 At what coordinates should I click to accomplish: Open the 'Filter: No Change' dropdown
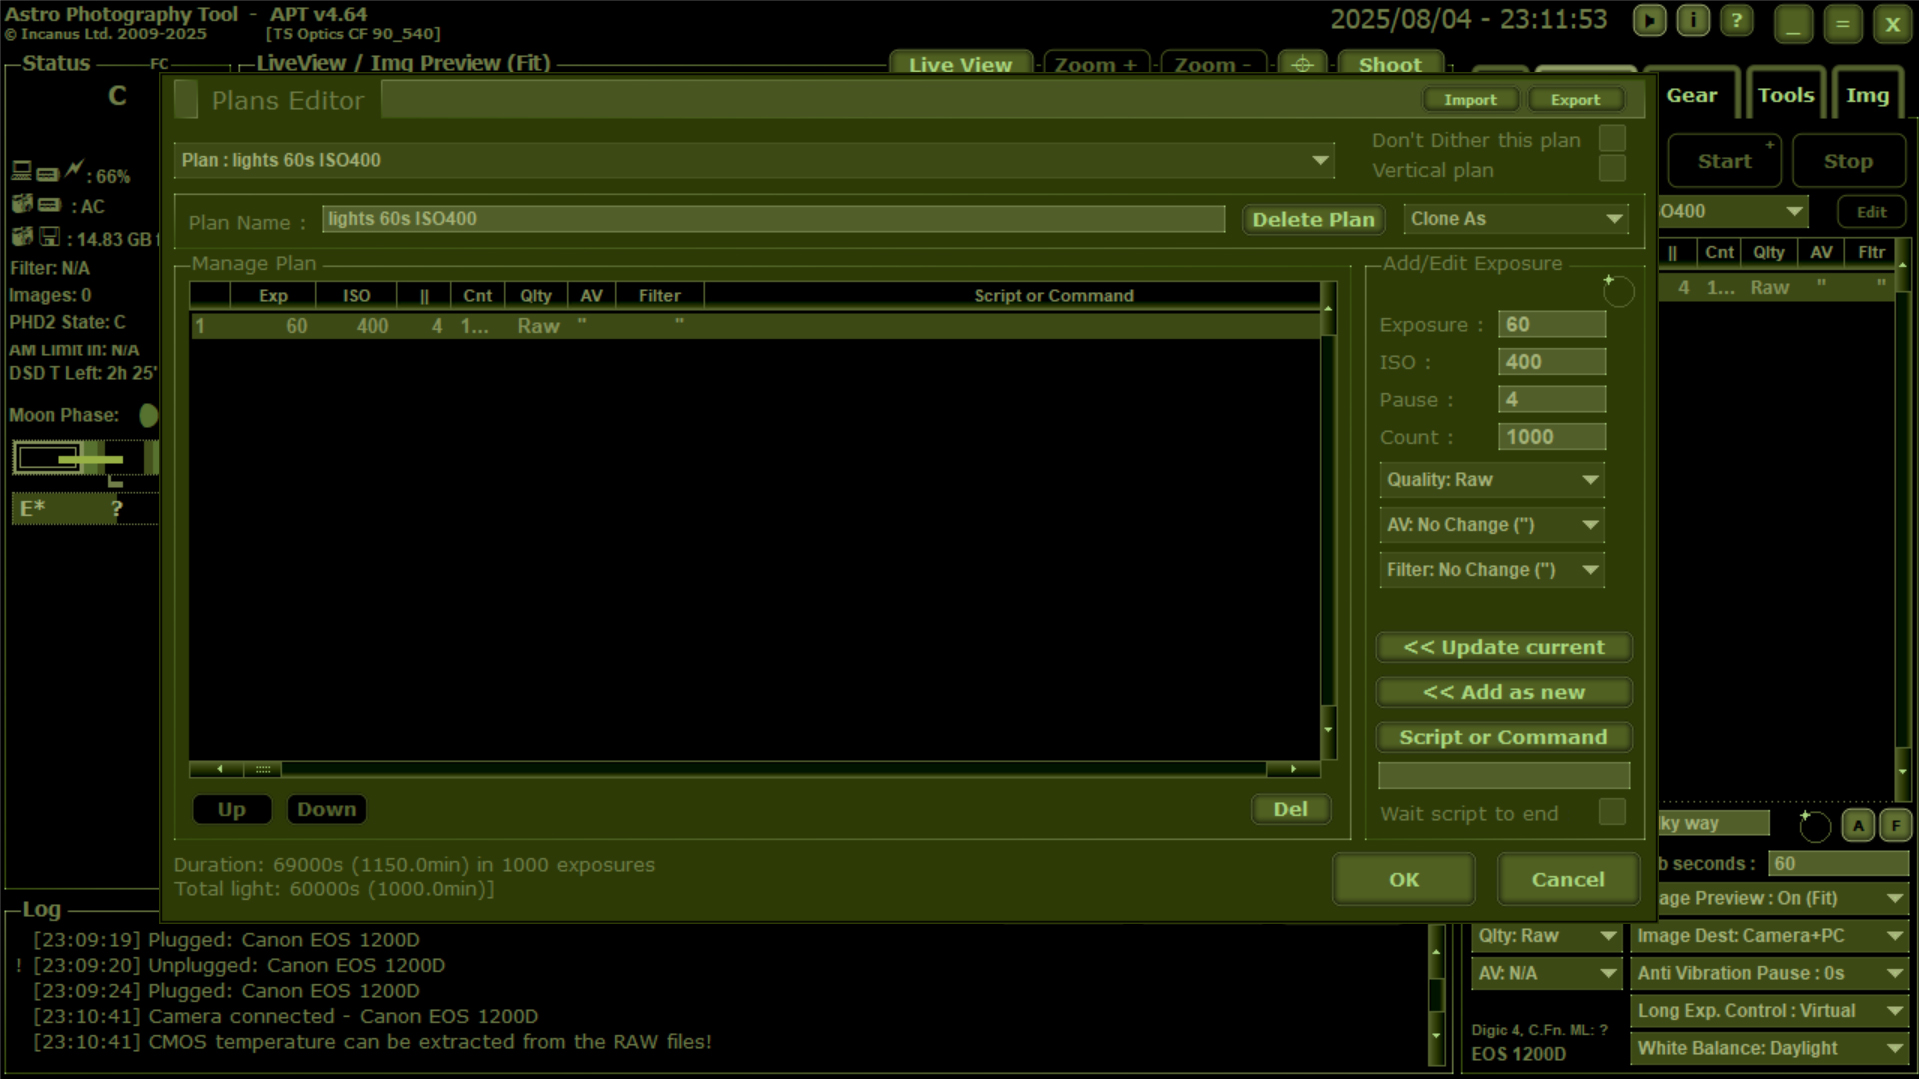[1492, 570]
